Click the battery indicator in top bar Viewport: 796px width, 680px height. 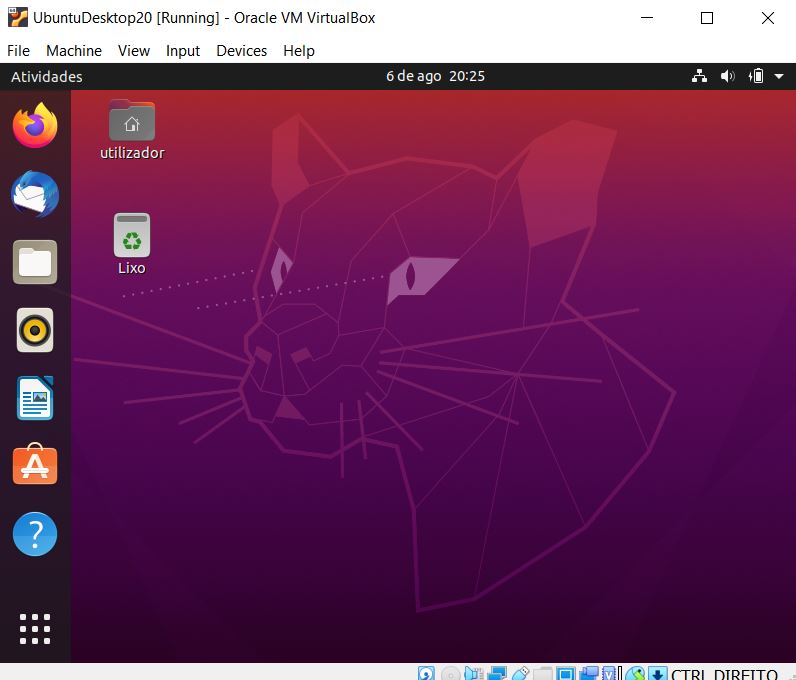(x=756, y=76)
